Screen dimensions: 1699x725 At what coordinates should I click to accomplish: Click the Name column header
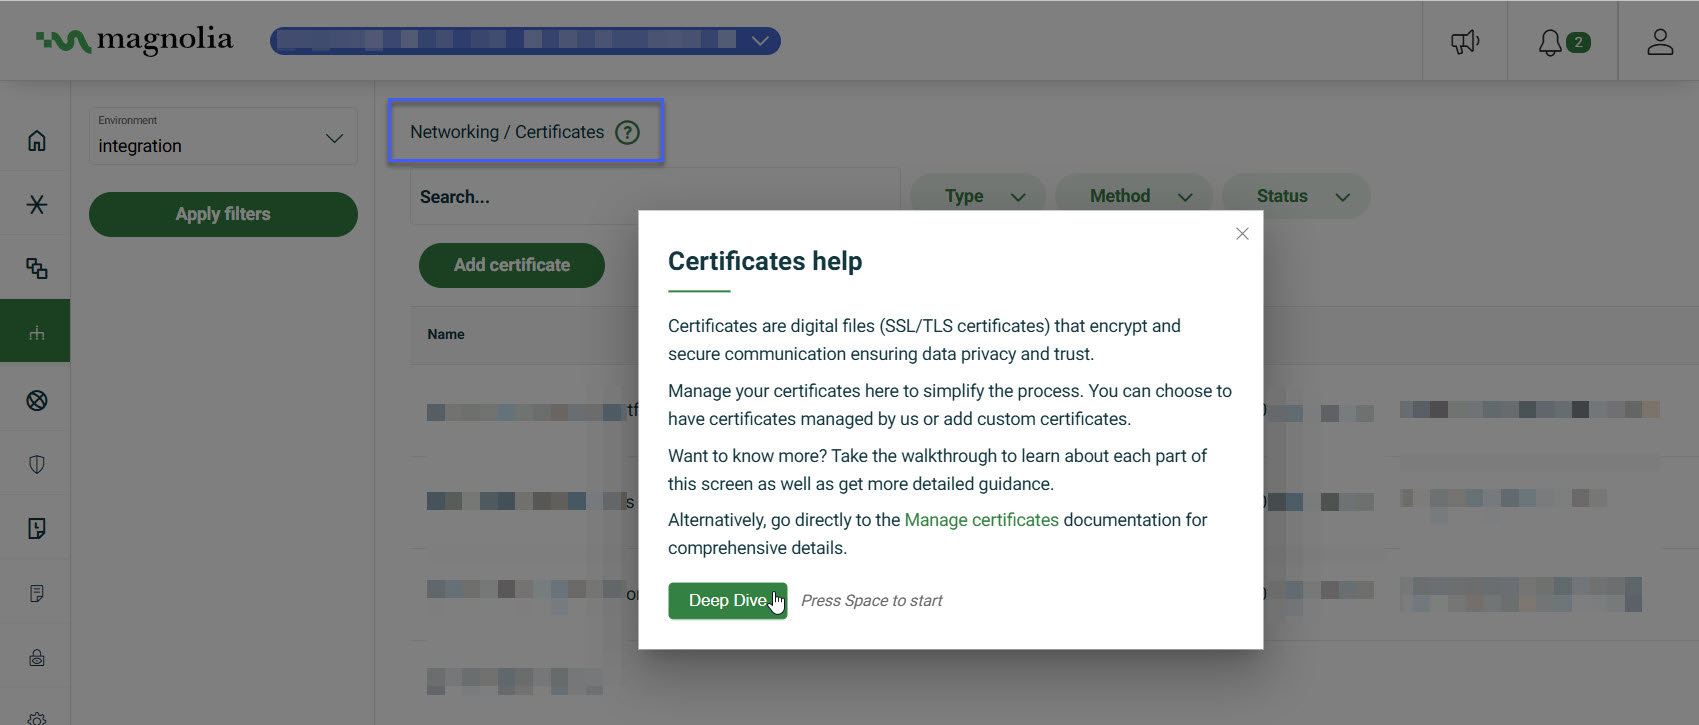tap(446, 334)
